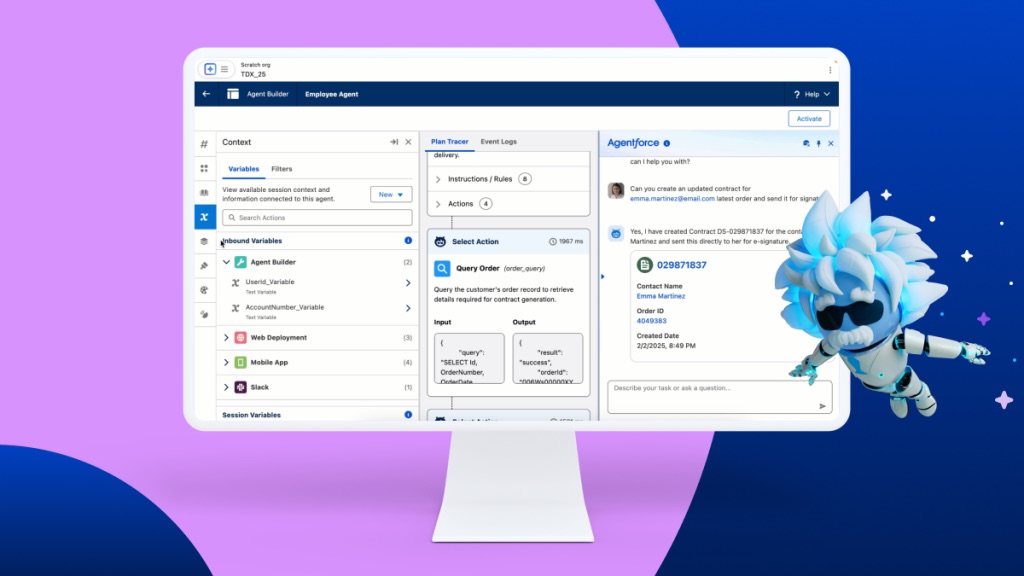Click the info toggle beside Session Variables
Screen dimensions: 1024x576
(410, 415)
